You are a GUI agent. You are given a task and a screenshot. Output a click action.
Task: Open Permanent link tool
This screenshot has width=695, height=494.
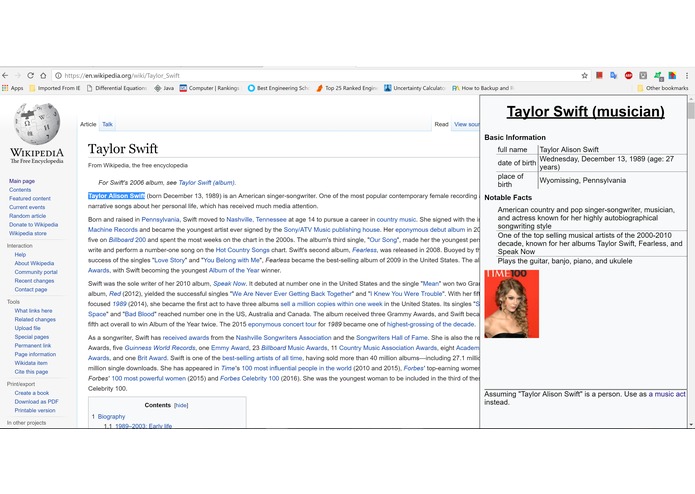[32, 346]
